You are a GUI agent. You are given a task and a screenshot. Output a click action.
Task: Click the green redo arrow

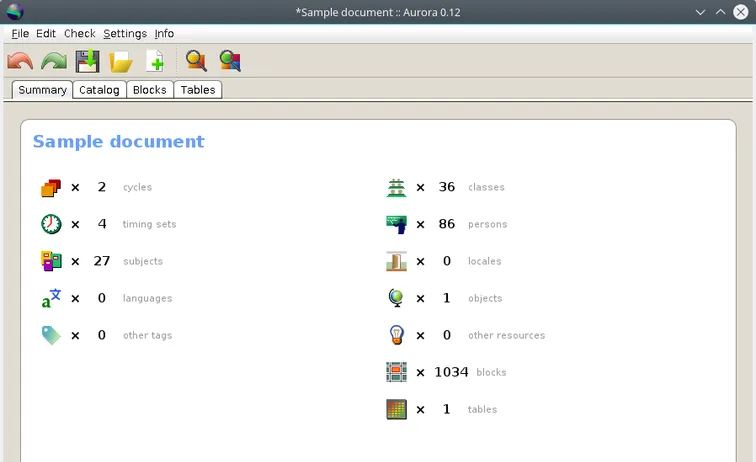[54, 62]
